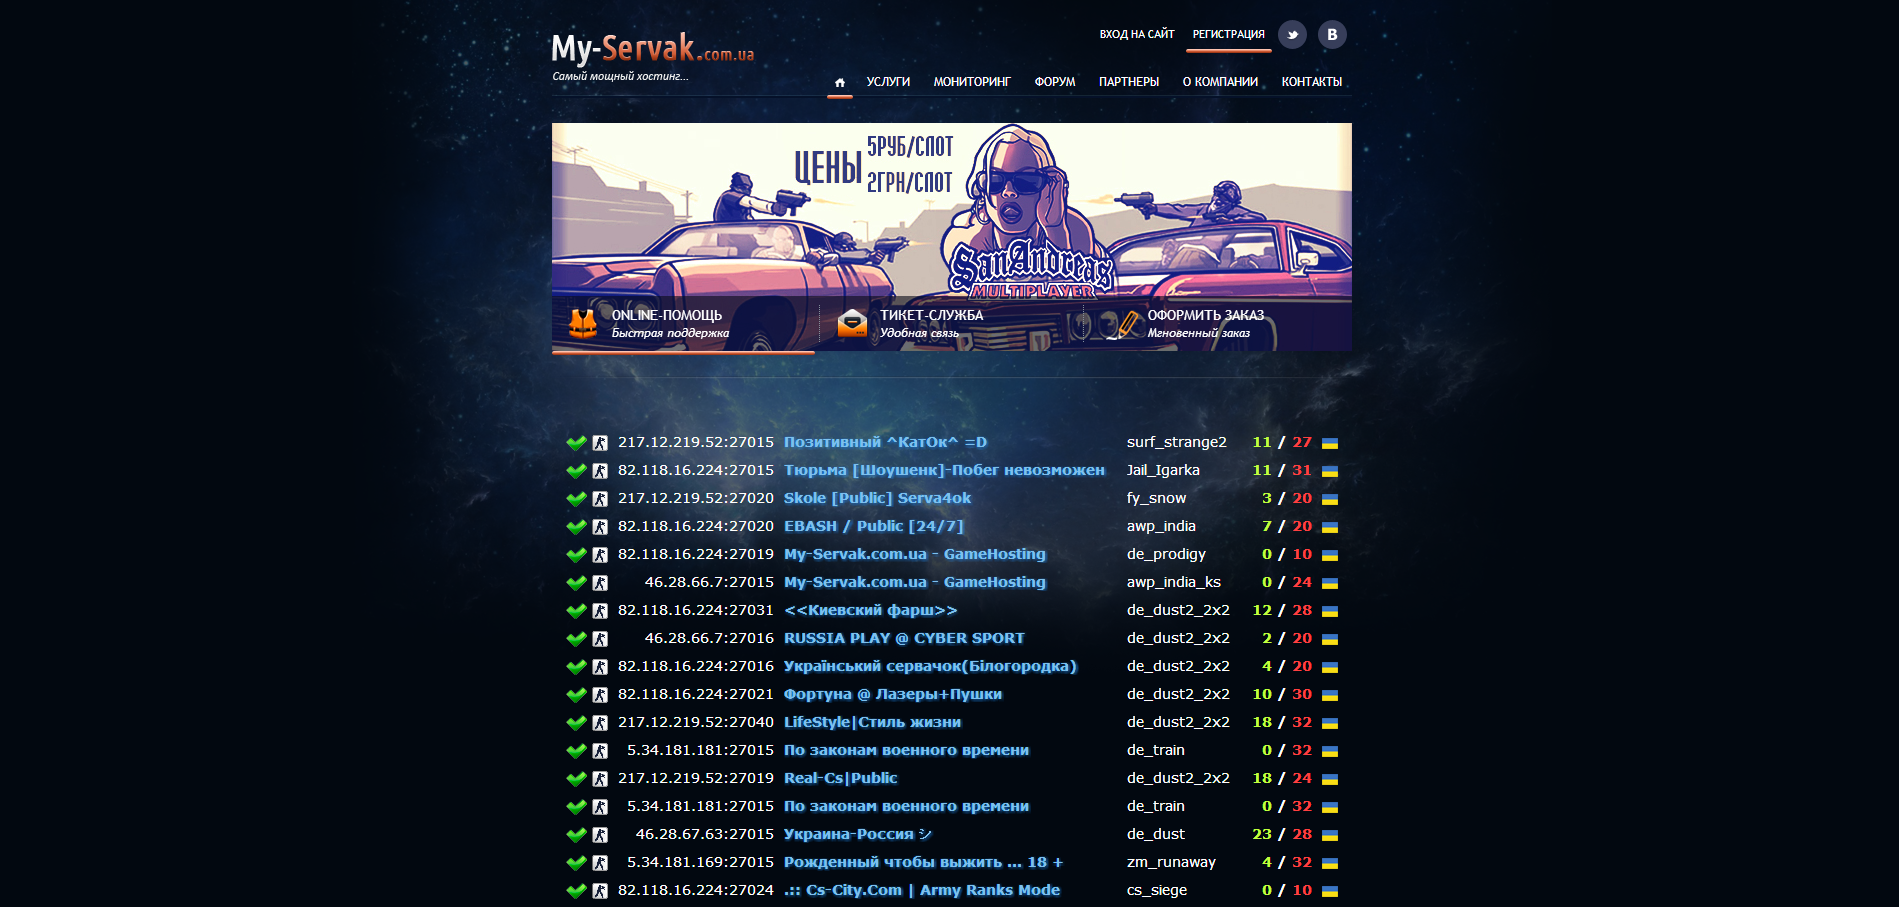1899x907 pixels.
Task: Click player count 11 / 27
Action: point(1282,442)
